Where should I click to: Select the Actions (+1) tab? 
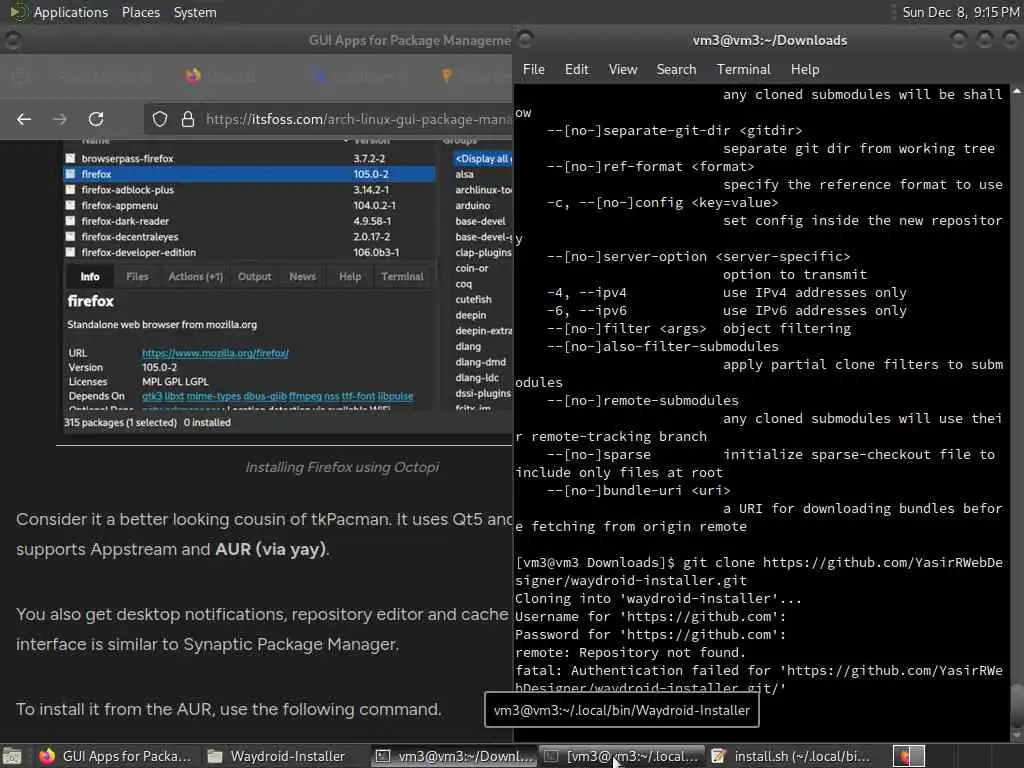click(195, 277)
